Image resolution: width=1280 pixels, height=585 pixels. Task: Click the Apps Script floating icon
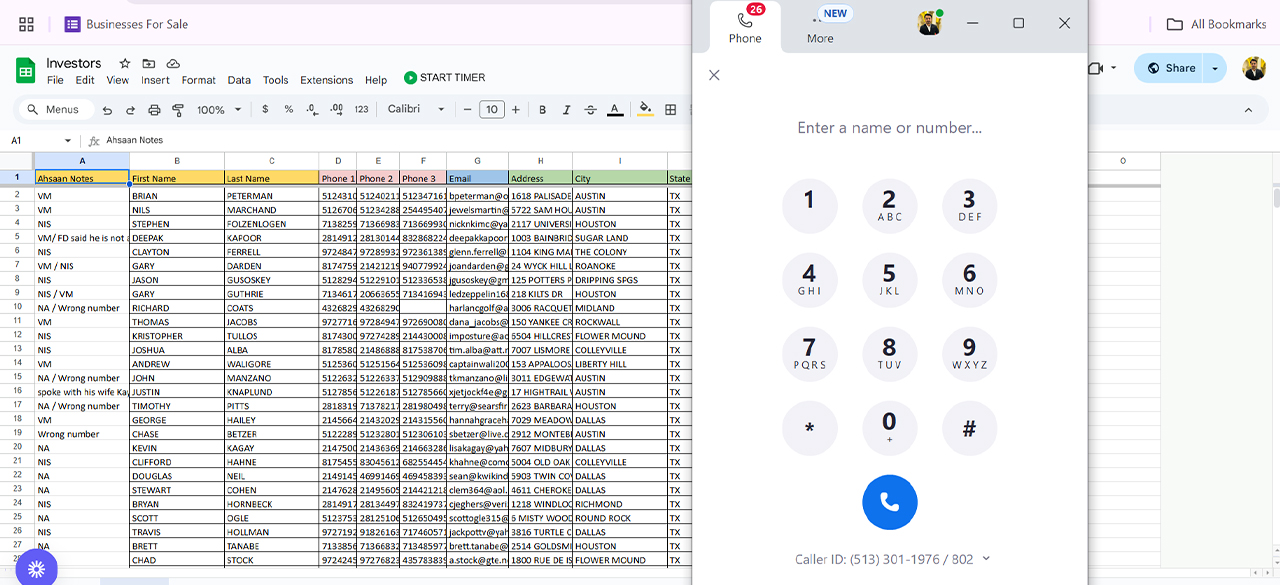pyautogui.click(x=36, y=568)
